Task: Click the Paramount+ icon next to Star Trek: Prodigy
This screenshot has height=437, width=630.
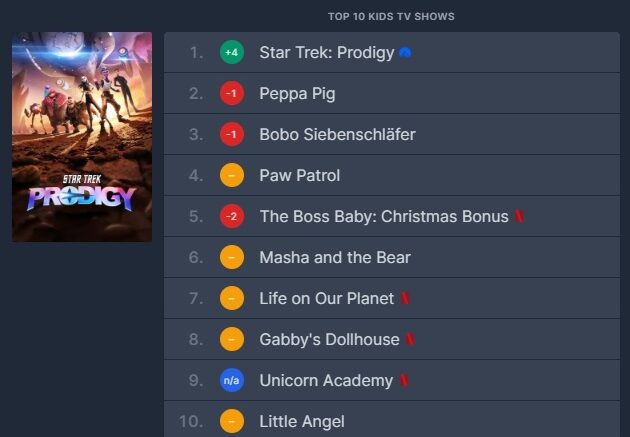Action: [x=405, y=53]
